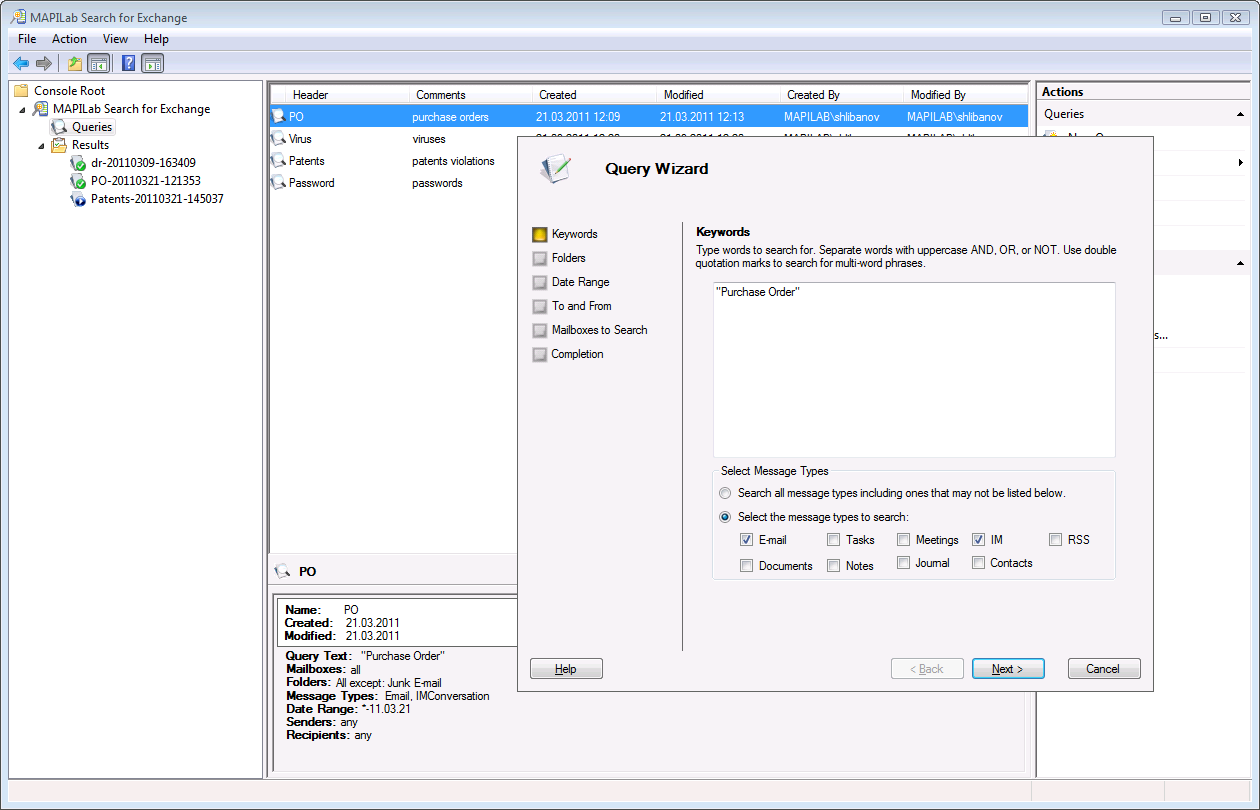Check the Documents message type checkbox

click(747, 566)
